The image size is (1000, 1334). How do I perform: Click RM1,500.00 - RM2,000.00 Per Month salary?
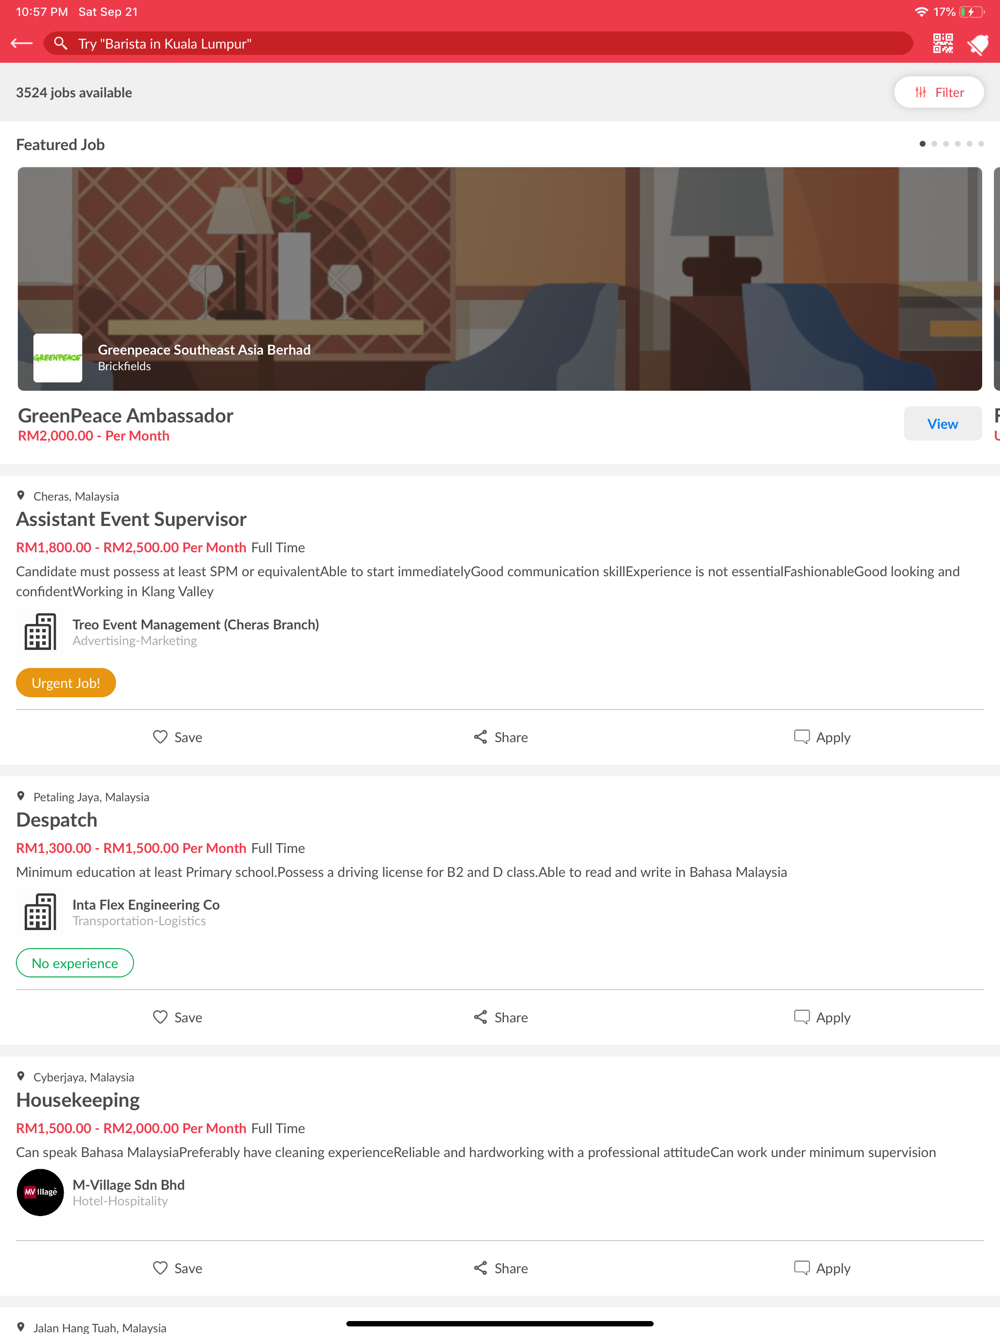pos(131,1128)
